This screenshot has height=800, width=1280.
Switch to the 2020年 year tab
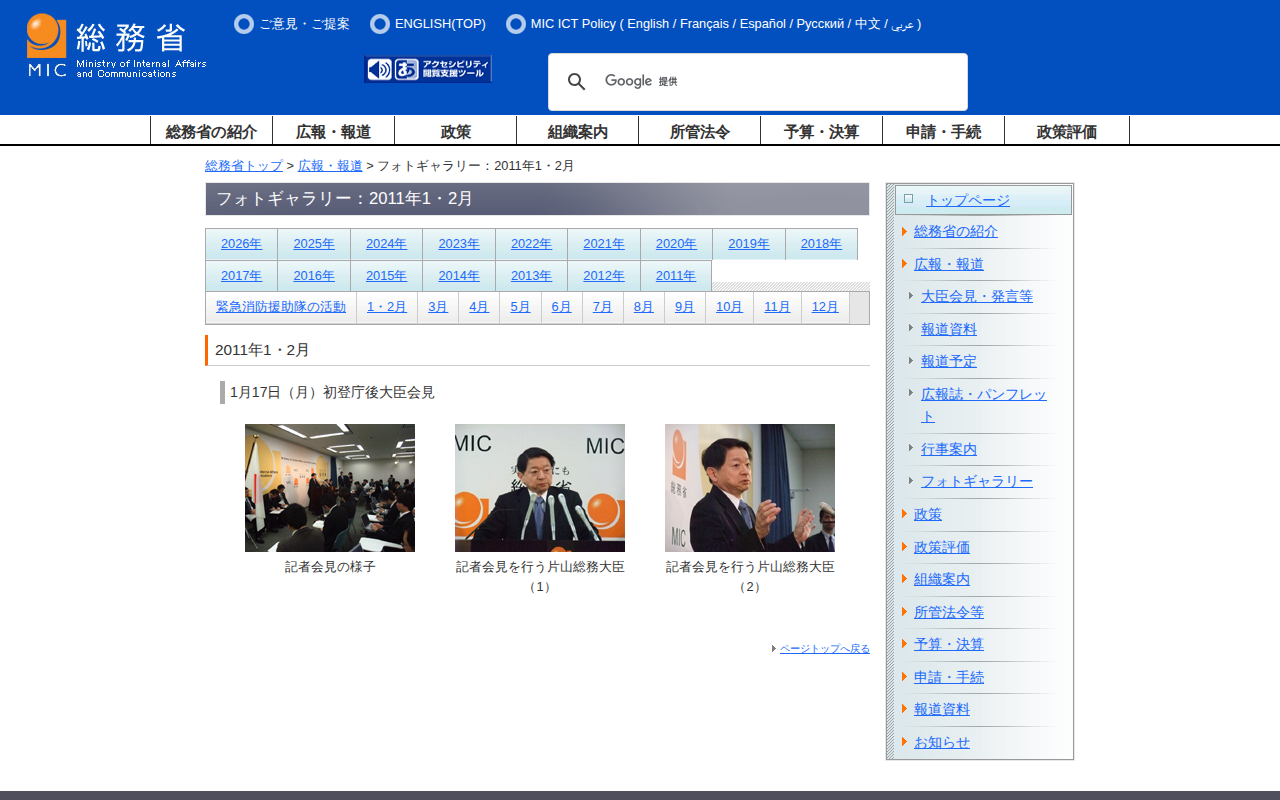click(x=676, y=244)
